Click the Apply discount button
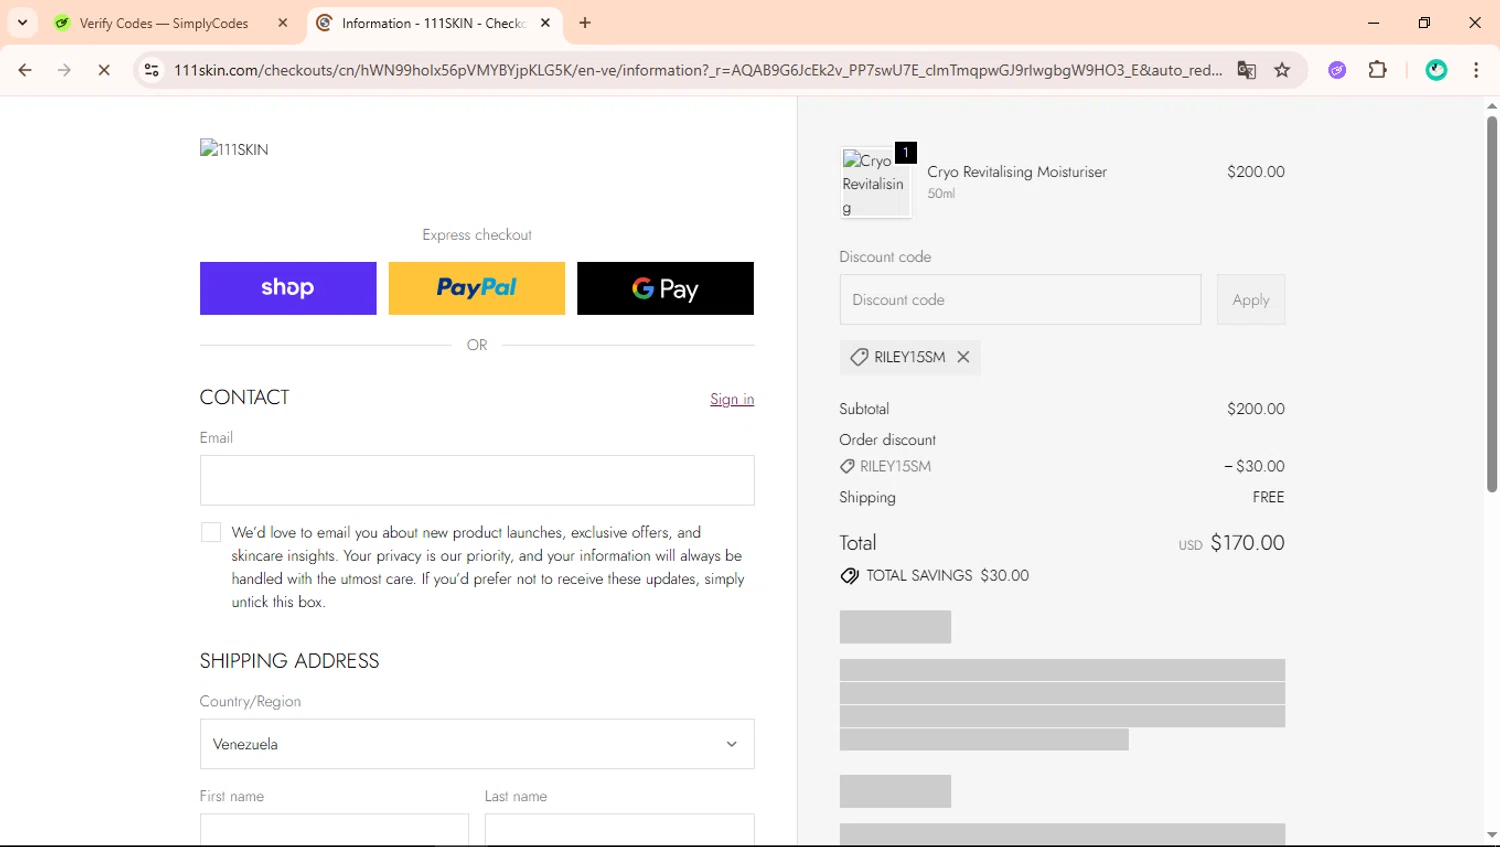The image size is (1500, 847). [1251, 300]
